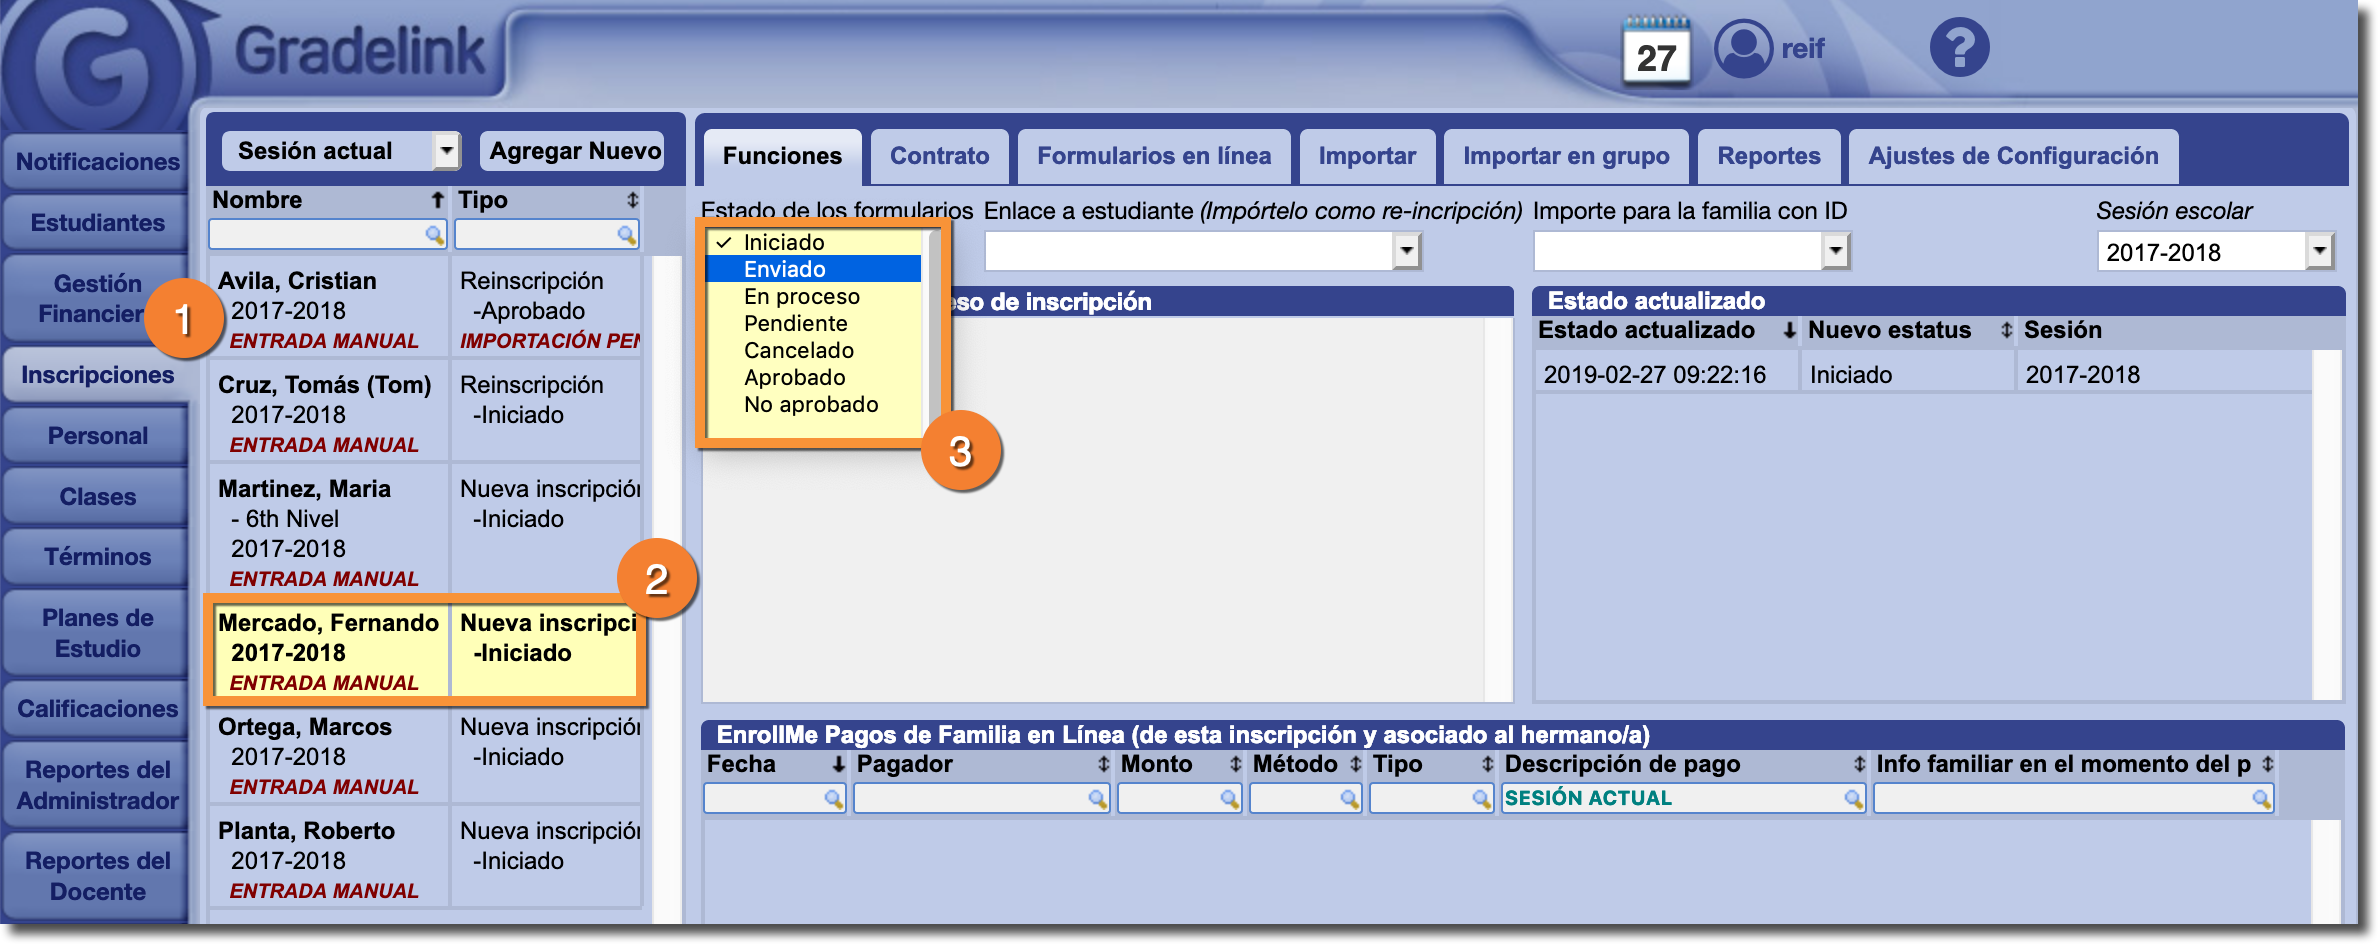Click the help question mark icon
2378x944 pixels.
coord(1958,48)
